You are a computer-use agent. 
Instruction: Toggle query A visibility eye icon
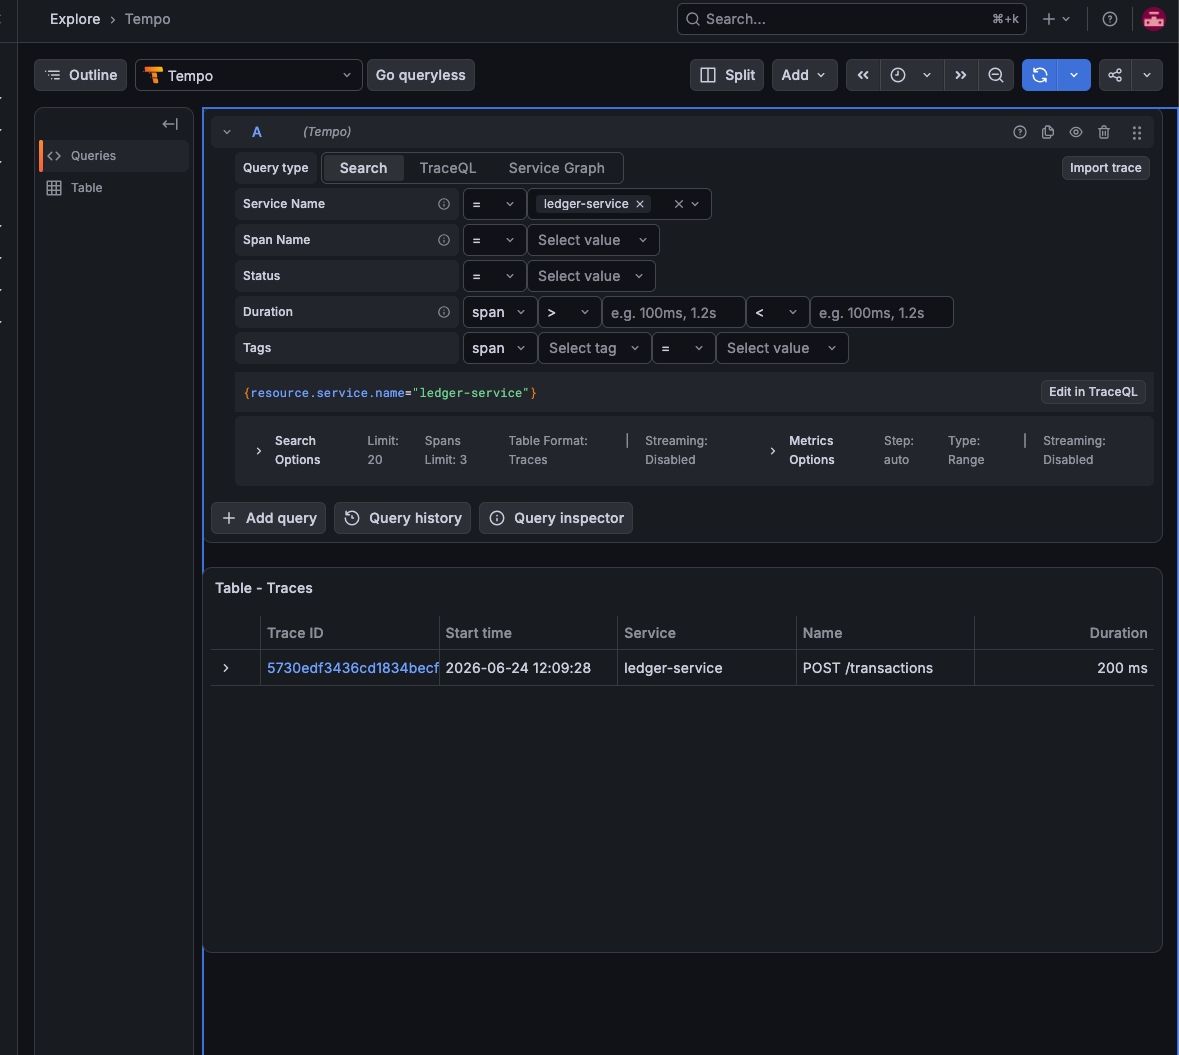click(x=1076, y=132)
